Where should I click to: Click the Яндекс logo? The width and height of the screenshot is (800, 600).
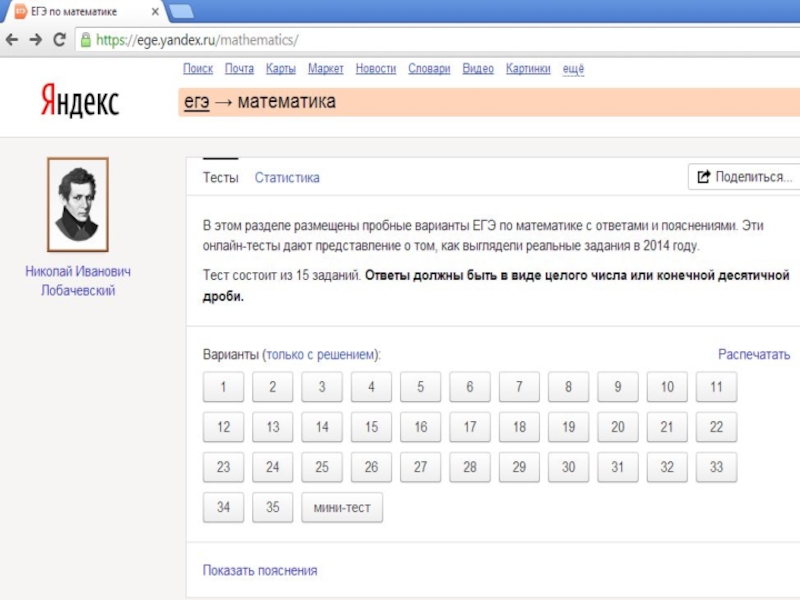(x=80, y=101)
